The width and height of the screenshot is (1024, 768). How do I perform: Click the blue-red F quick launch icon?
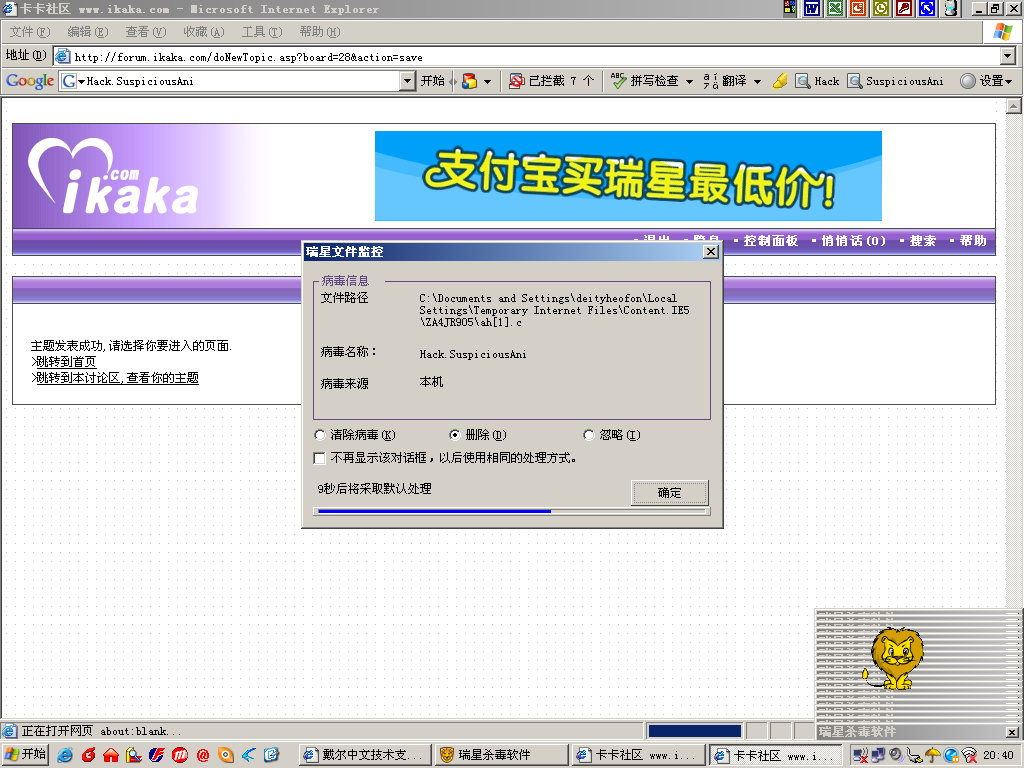coord(157,756)
